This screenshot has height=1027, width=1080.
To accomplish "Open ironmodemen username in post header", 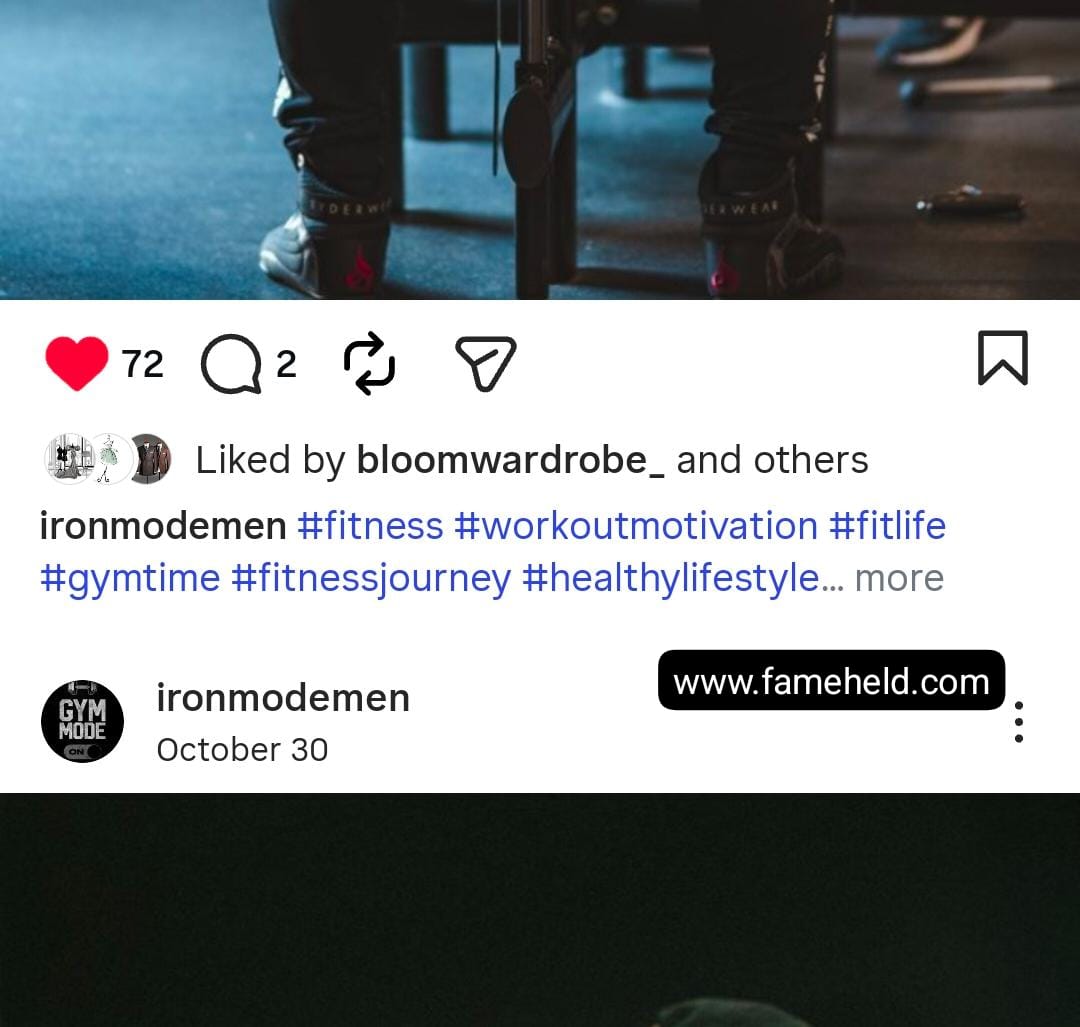I will 283,698.
